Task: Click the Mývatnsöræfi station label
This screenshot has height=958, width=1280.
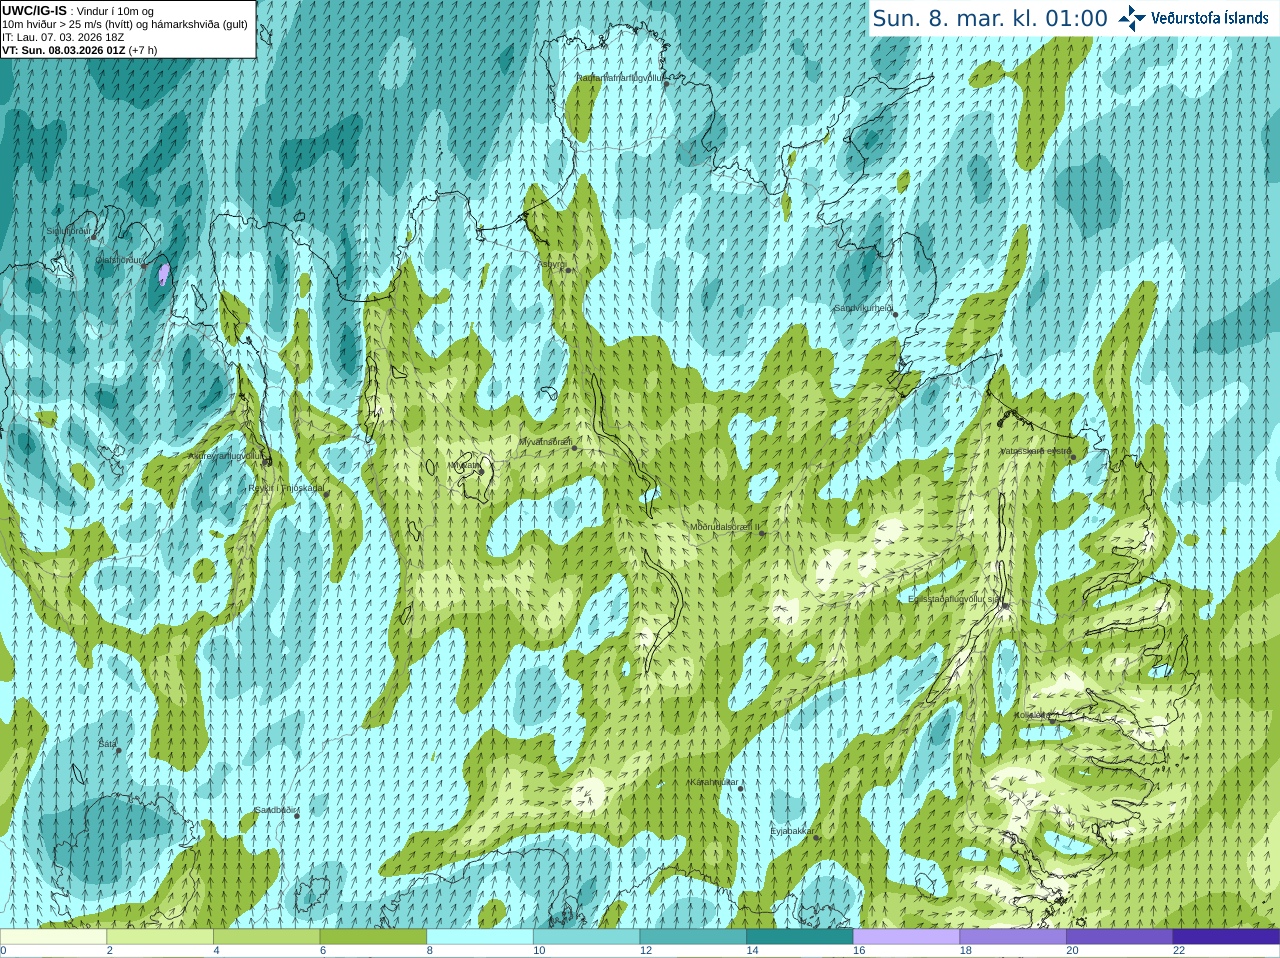Action: tap(545, 441)
